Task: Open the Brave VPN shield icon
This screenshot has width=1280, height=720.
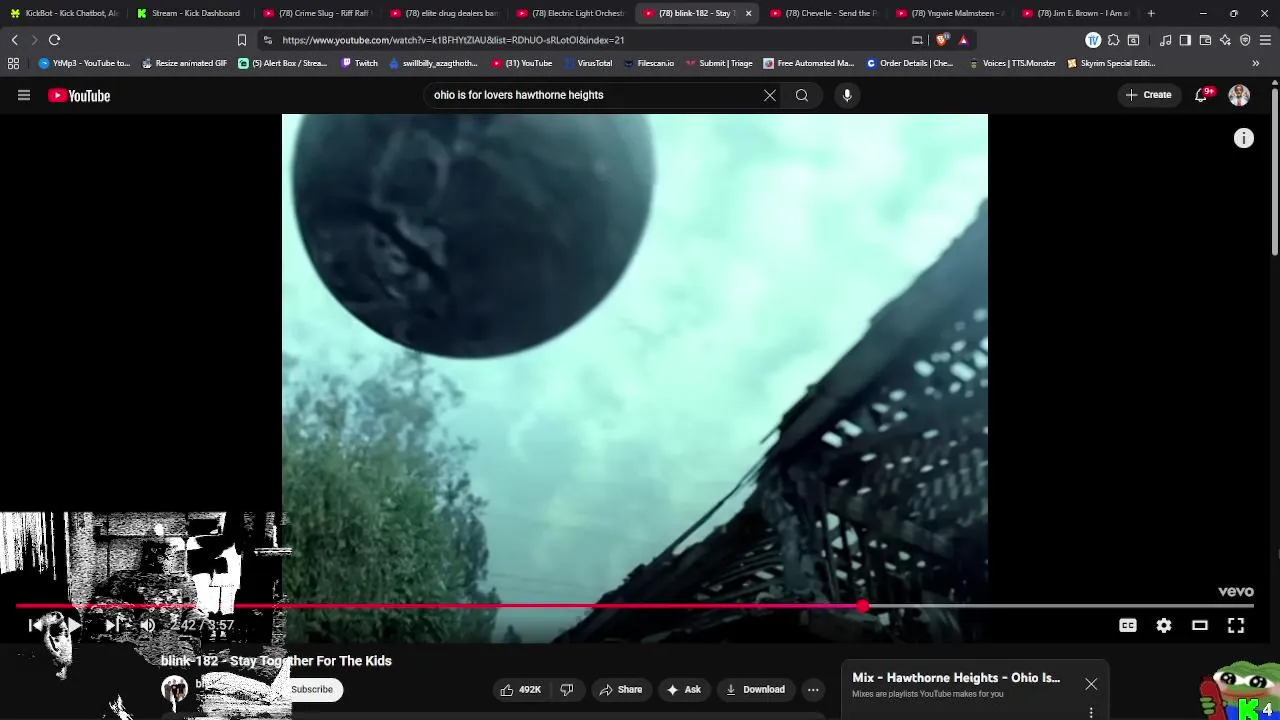Action: coord(1245,40)
